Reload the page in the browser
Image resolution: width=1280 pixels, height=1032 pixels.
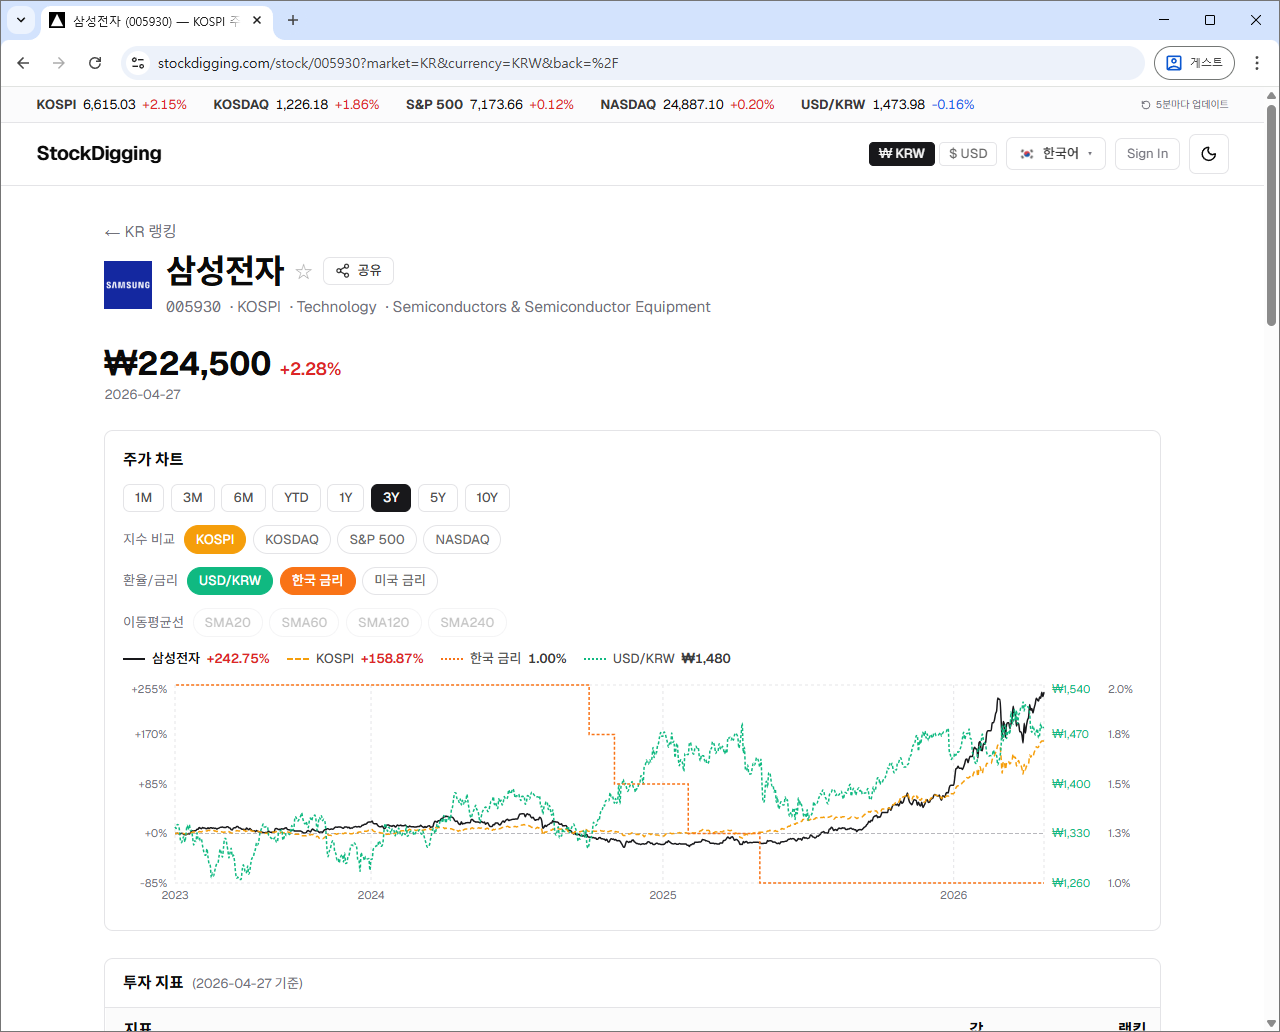coord(95,63)
